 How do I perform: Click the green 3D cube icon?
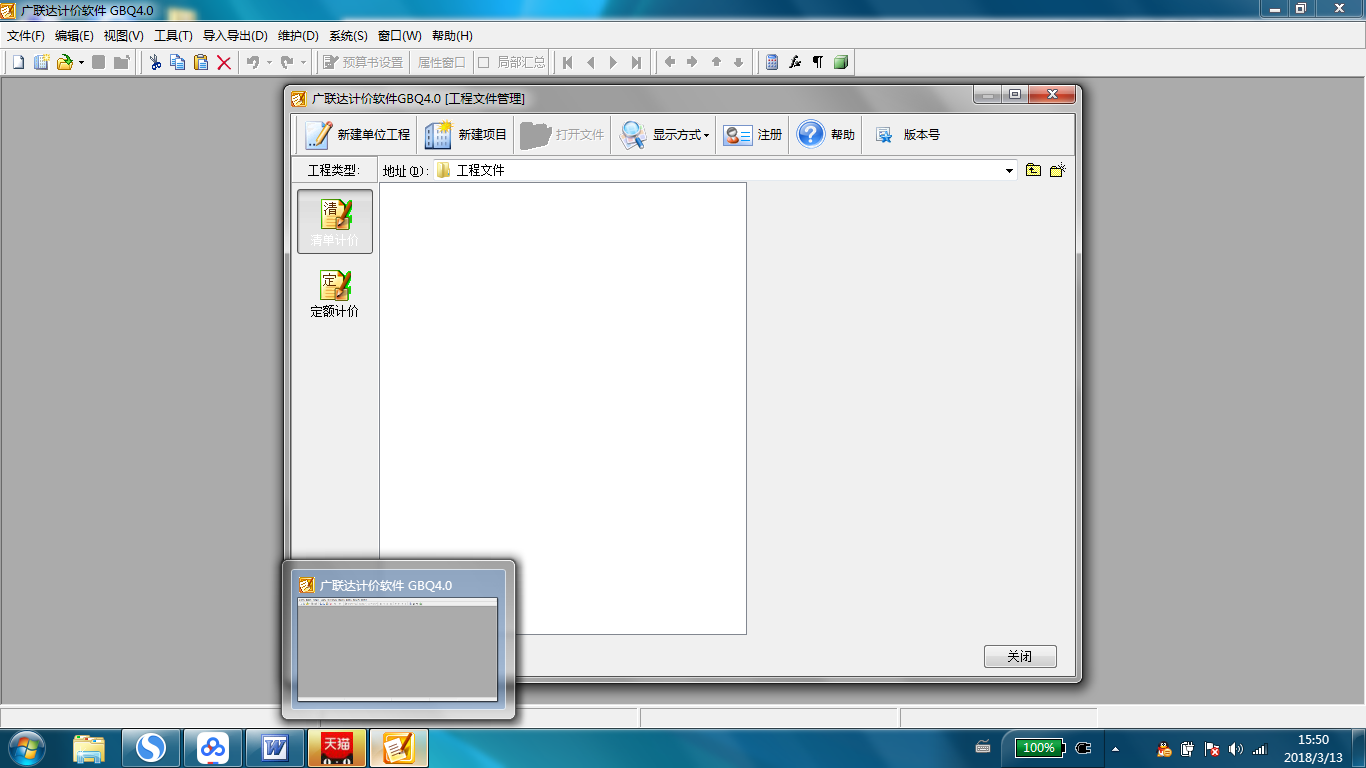click(x=841, y=62)
